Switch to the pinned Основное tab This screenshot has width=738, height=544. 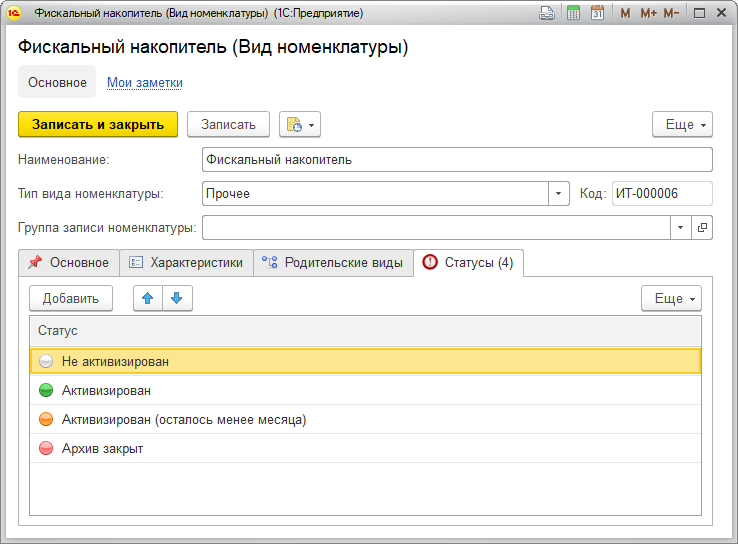pyautogui.click(x=69, y=263)
